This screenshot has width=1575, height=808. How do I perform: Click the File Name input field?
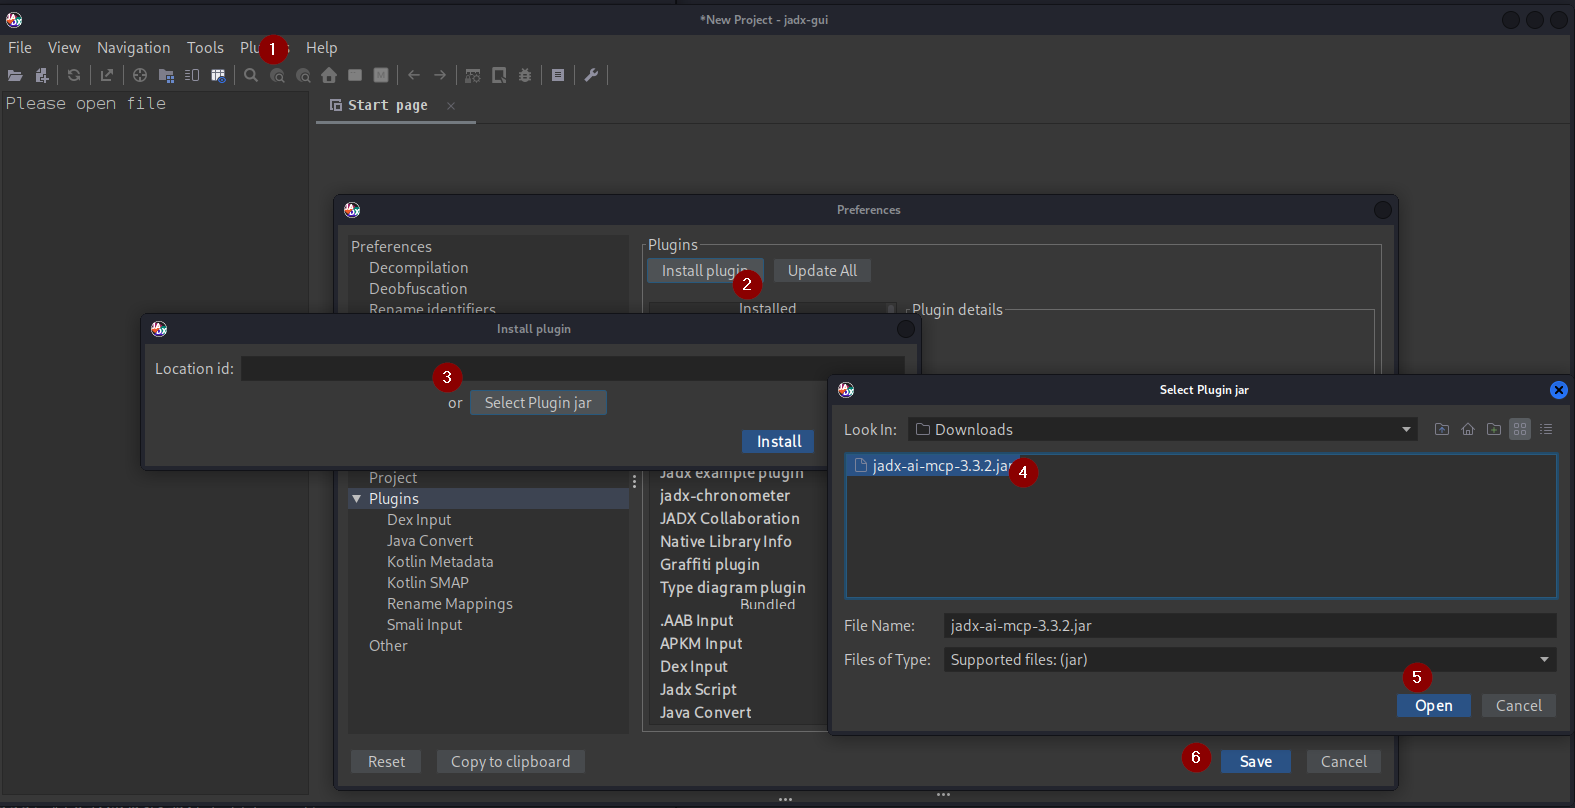1249,626
